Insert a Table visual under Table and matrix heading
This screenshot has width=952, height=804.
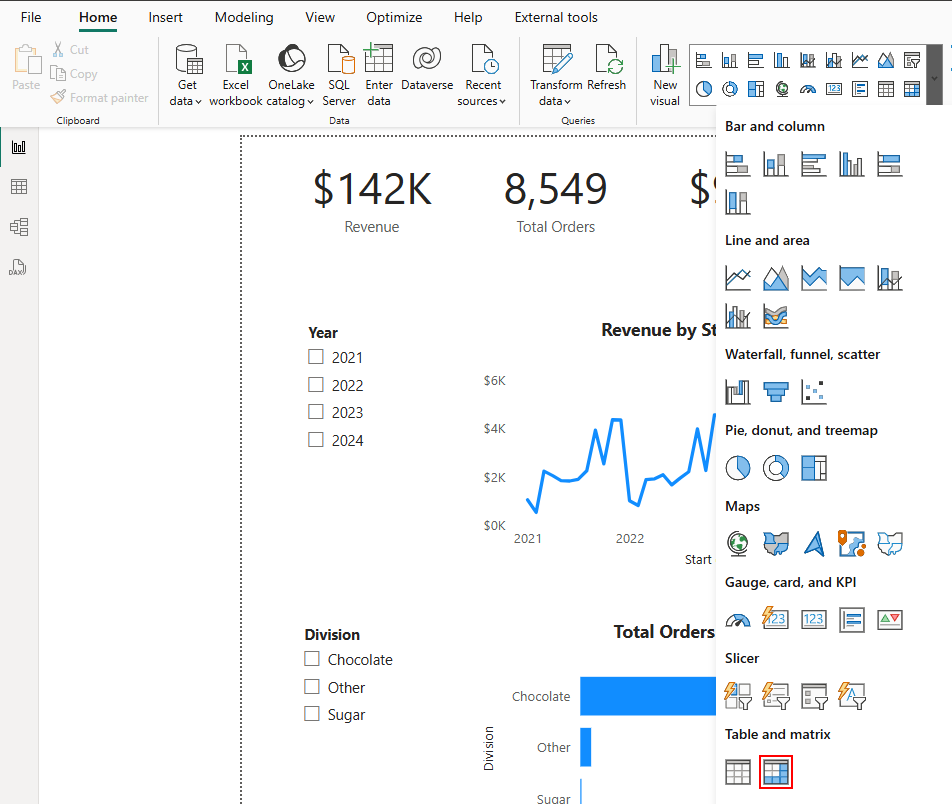pos(738,772)
